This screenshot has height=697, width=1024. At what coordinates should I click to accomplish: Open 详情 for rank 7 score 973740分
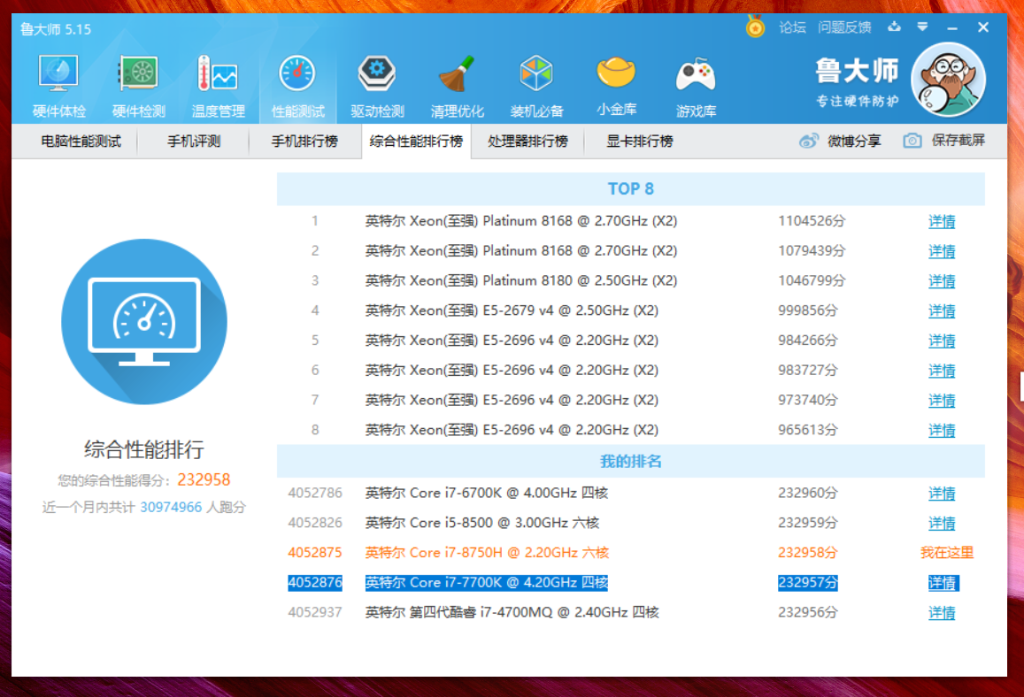point(942,400)
